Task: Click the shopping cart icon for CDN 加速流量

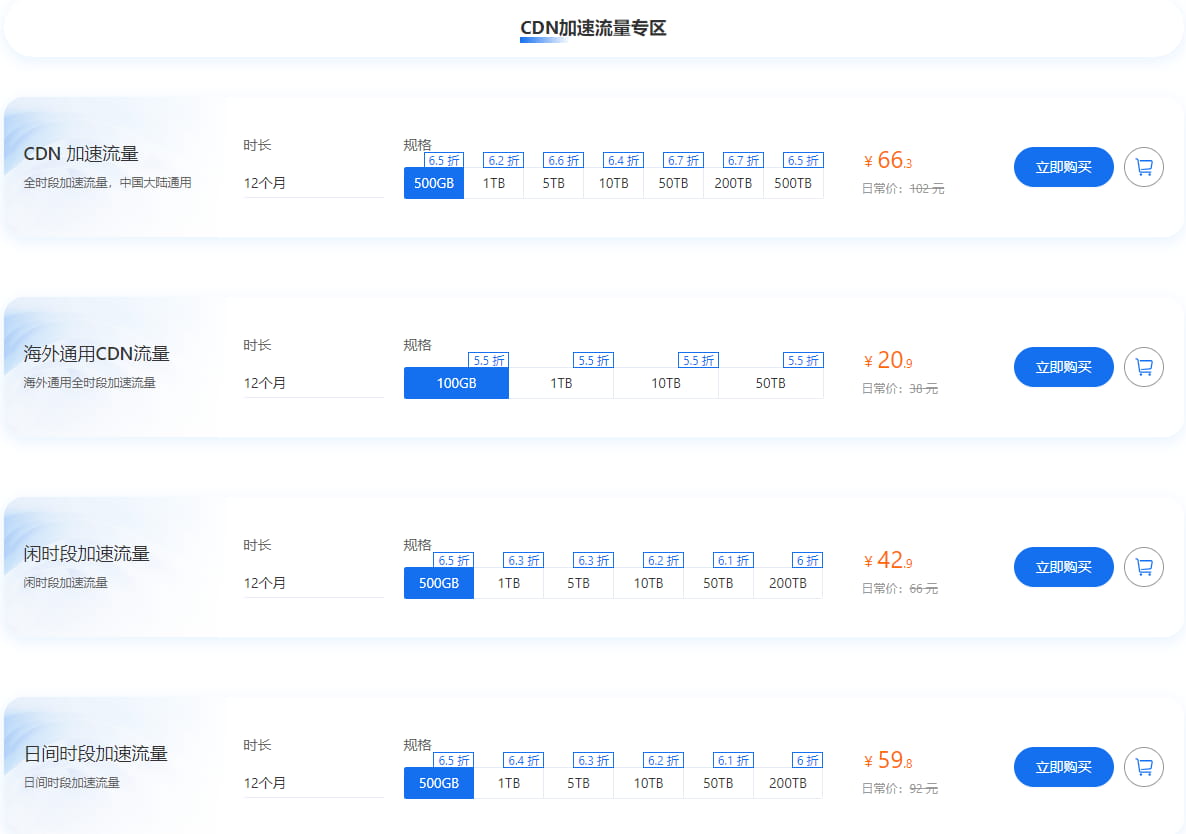Action: 1143,167
